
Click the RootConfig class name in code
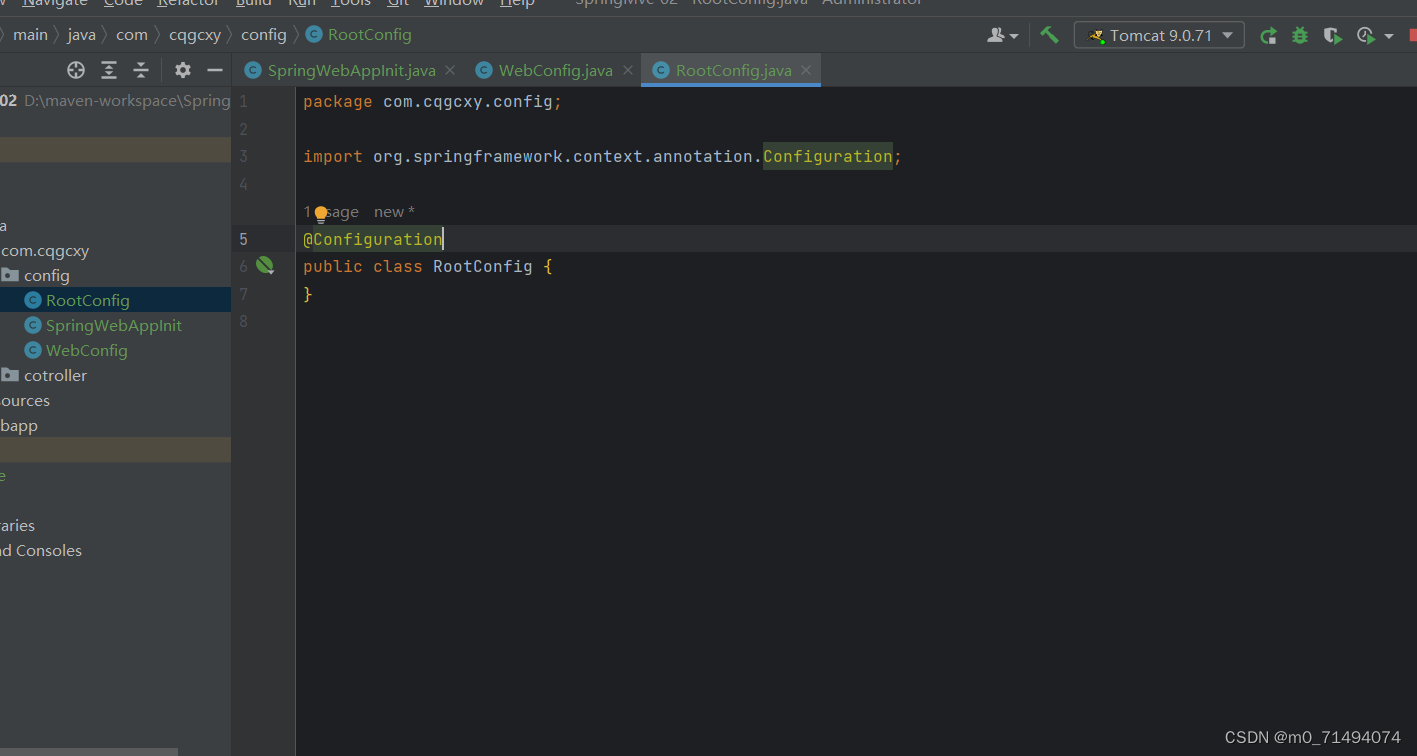[483, 267]
